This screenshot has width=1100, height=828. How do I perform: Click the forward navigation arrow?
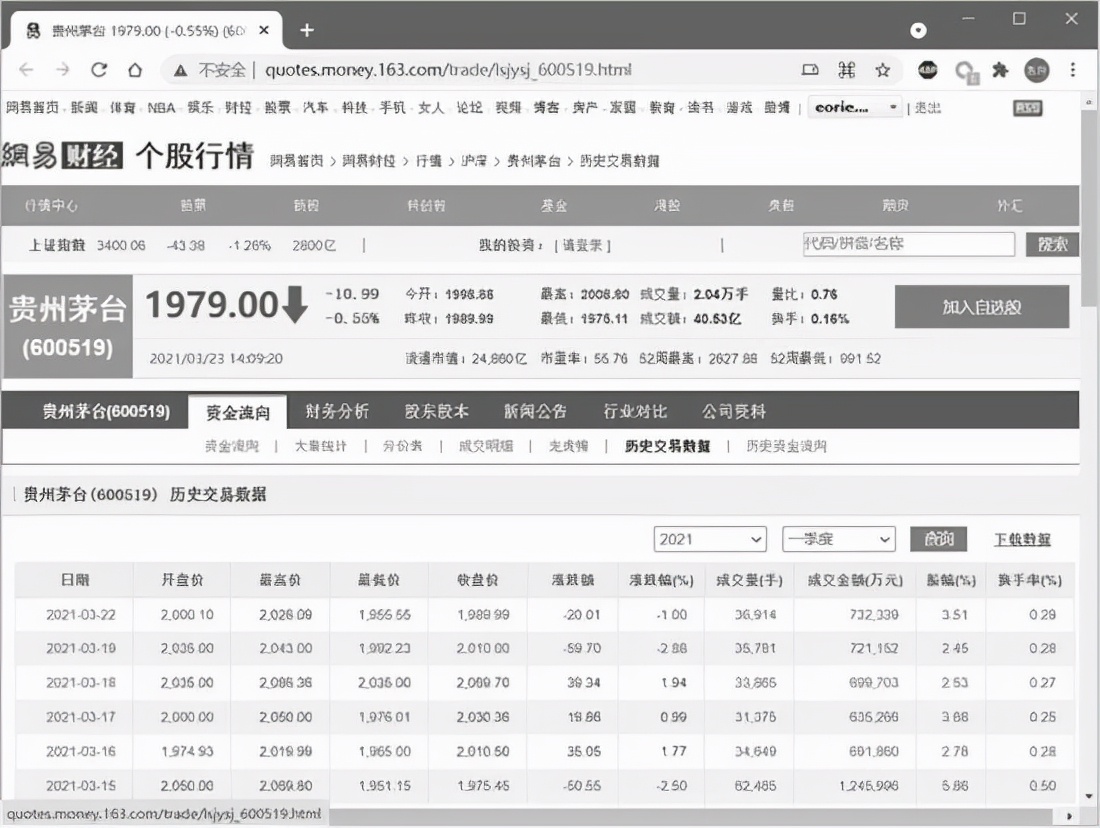point(63,71)
